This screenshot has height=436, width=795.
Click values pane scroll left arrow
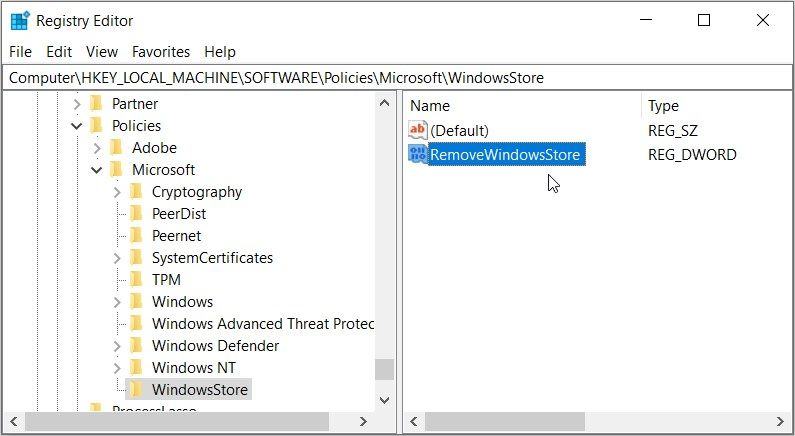(x=414, y=421)
